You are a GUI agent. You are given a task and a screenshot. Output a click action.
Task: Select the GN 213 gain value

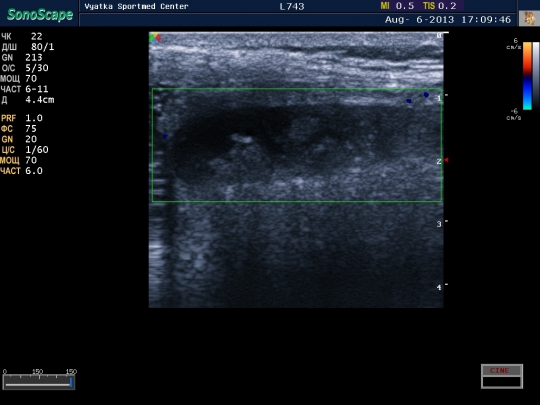pyautogui.click(x=22, y=58)
